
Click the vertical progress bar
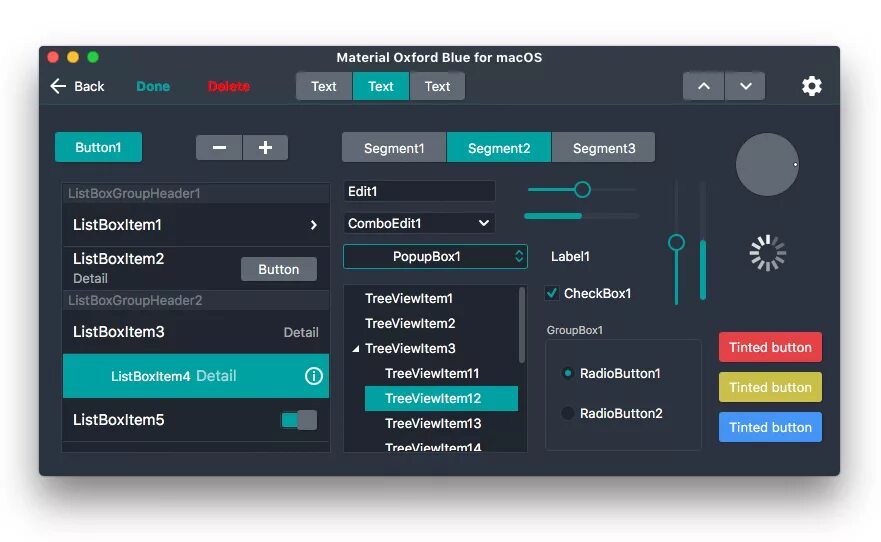click(x=702, y=240)
